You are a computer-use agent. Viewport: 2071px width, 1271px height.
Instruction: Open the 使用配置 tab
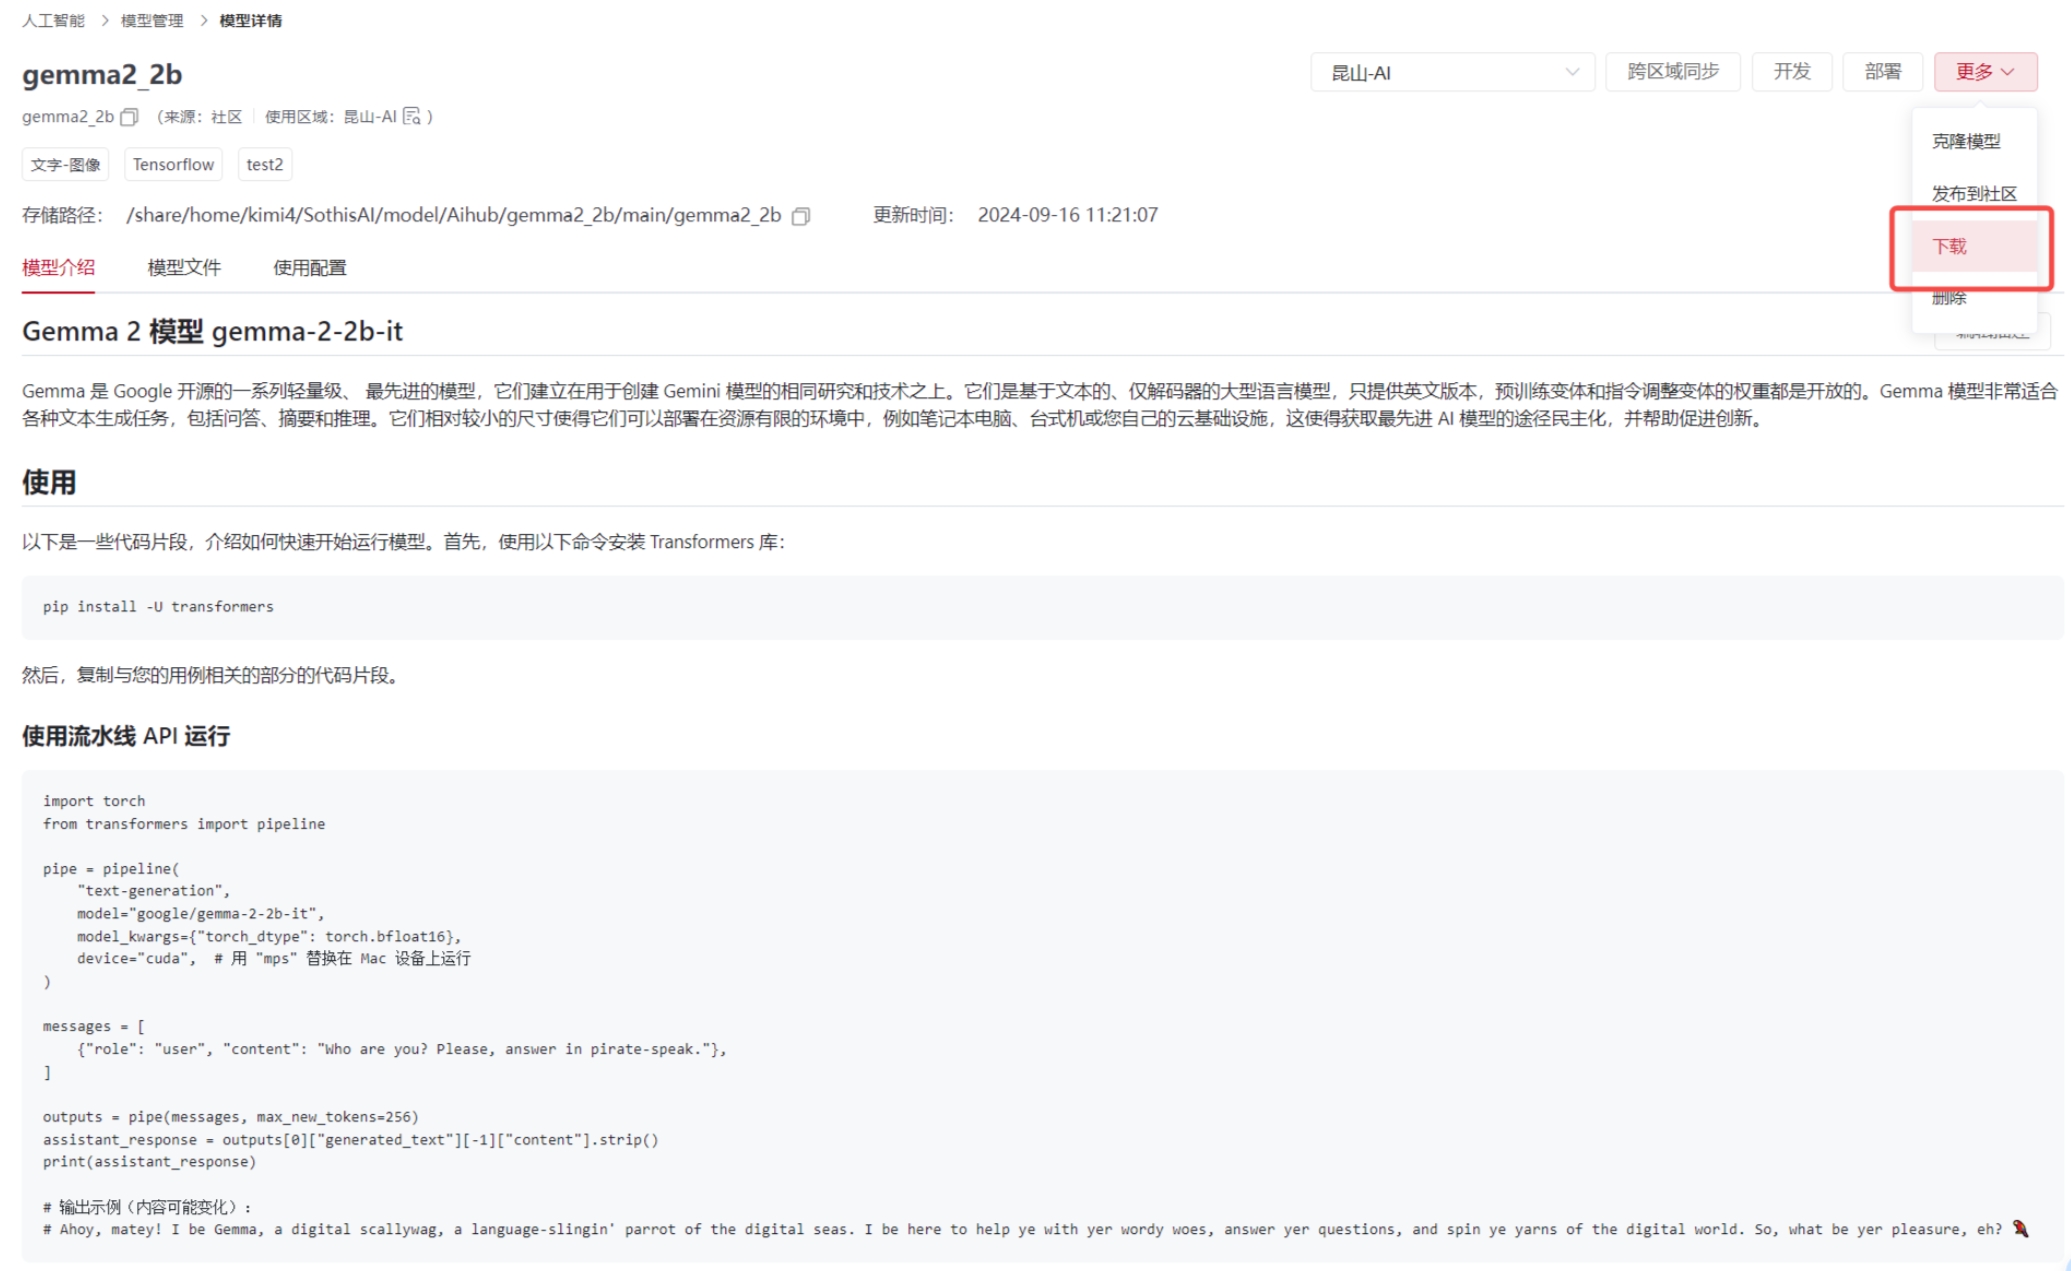point(309,267)
